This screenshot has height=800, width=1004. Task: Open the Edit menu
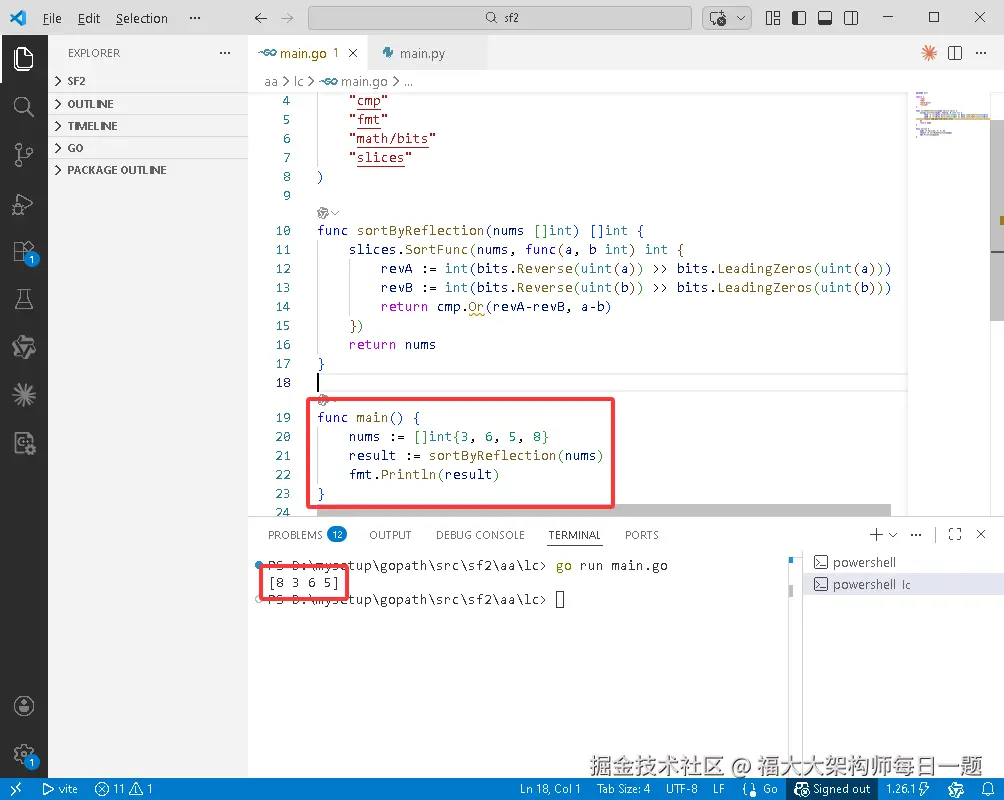pos(88,19)
